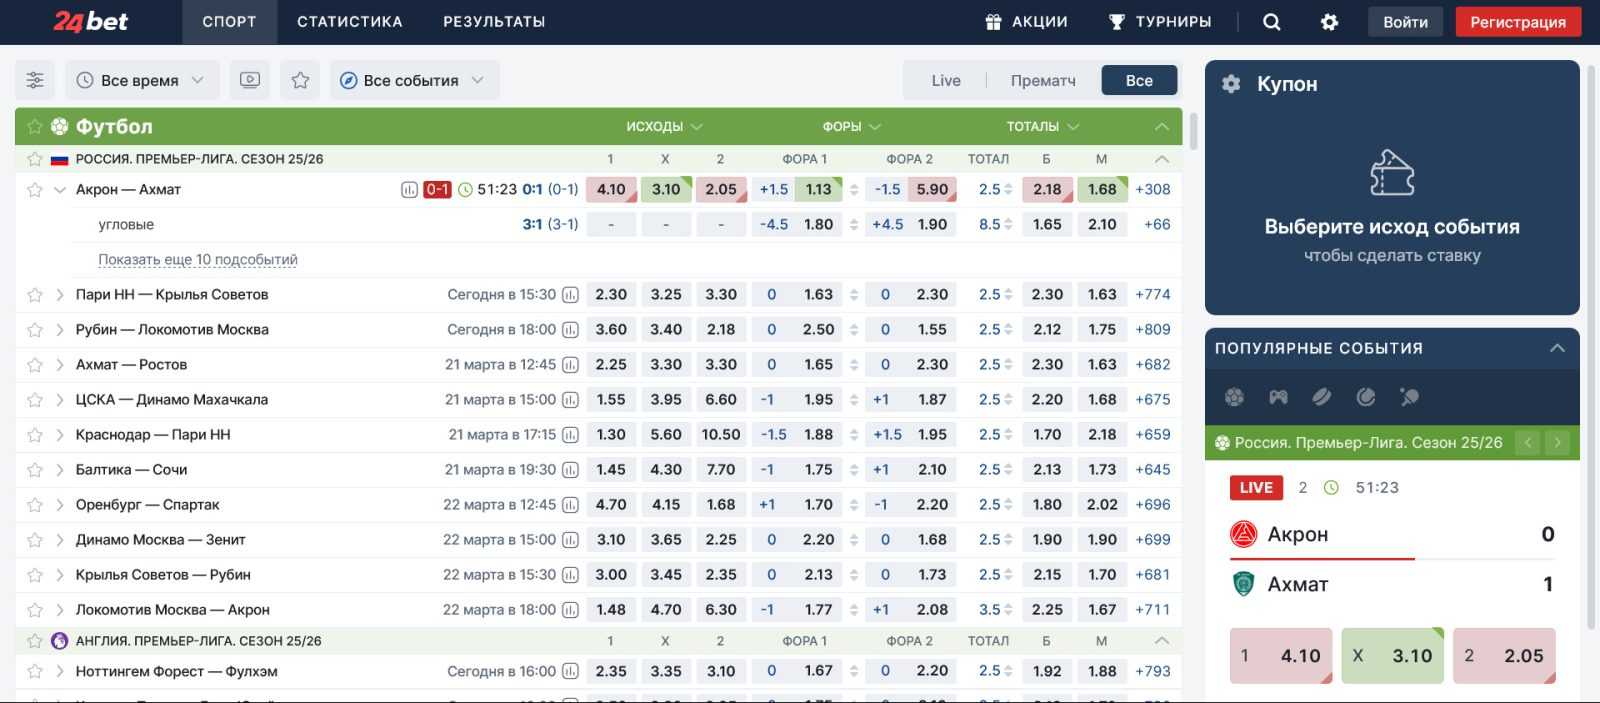The height and width of the screenshot is (703, 1600).
Task: Add Краснодар — Пари НН to favorites
Action: click(x=35, y=434)
